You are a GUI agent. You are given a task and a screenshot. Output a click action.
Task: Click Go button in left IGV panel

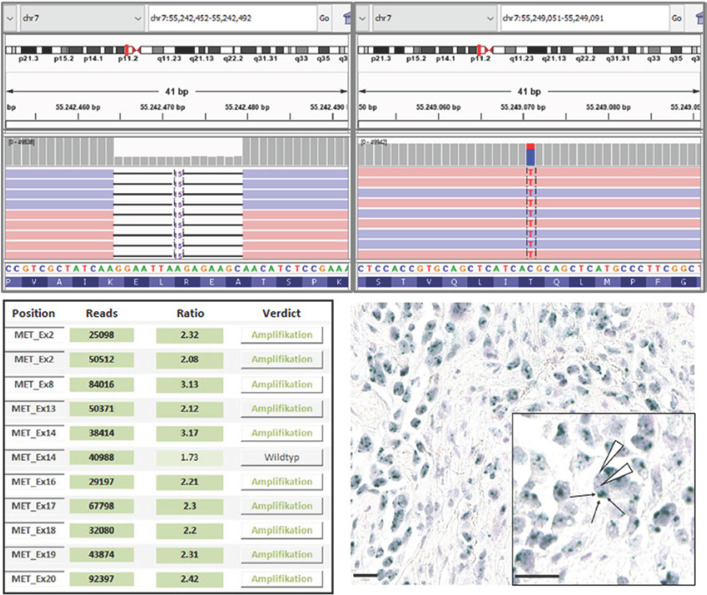pos(324,18)
